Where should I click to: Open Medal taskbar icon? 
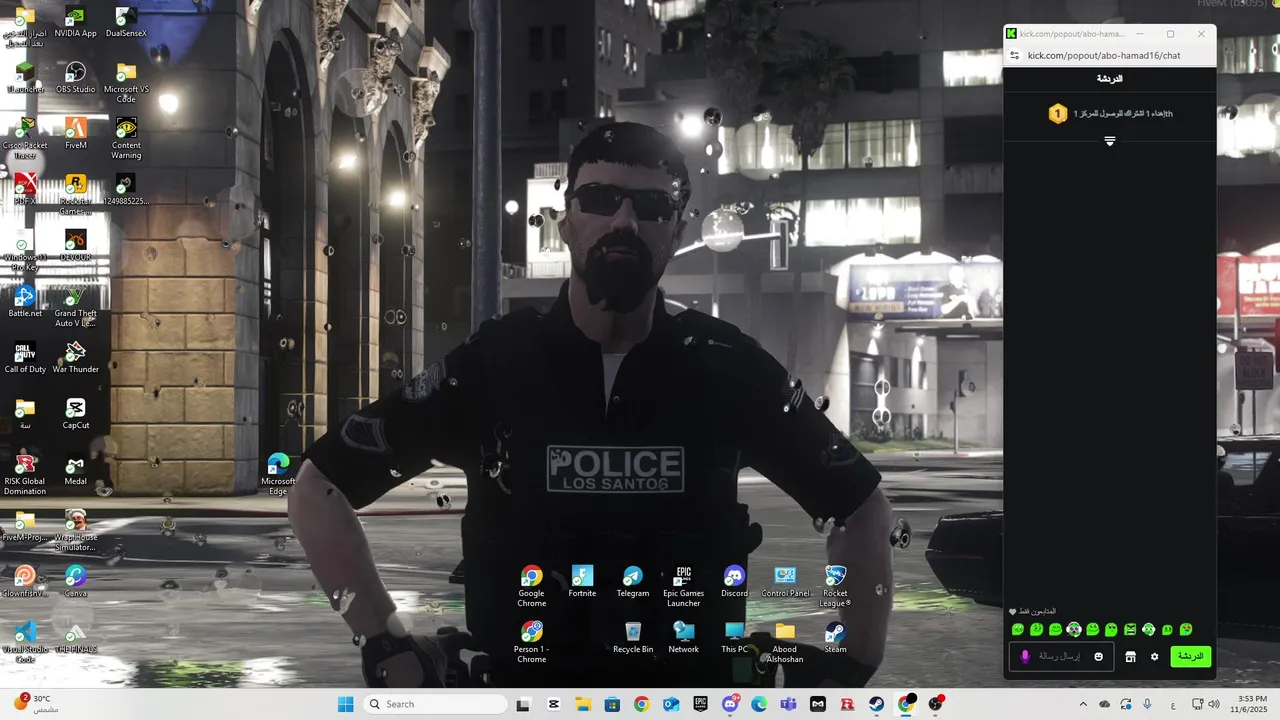818,704
